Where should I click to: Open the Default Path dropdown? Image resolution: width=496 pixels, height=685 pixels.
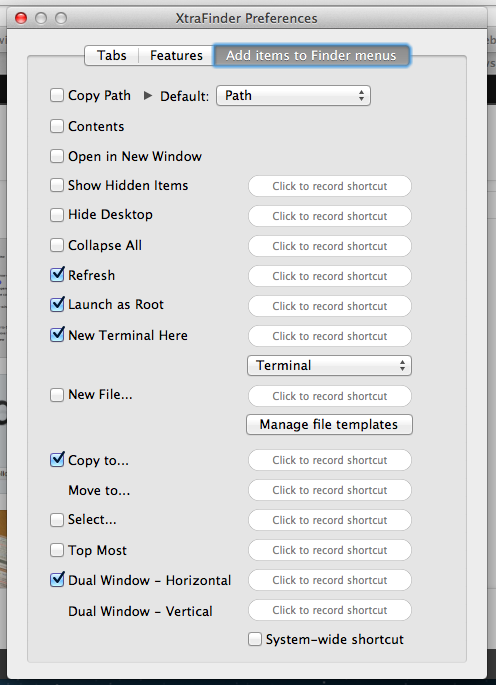[293, 96]
